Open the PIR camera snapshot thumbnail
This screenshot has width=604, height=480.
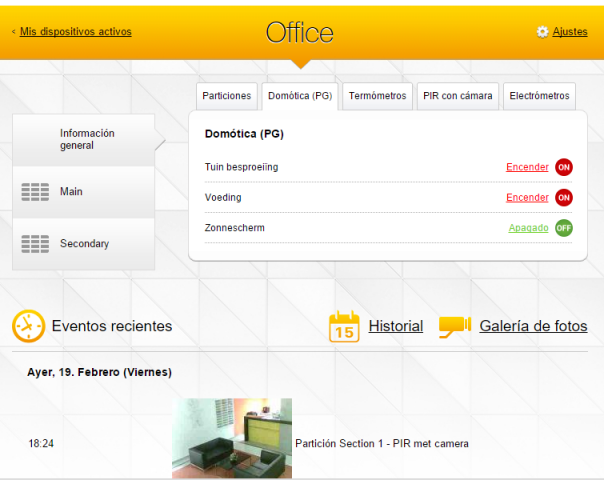[x=232, y=438]
